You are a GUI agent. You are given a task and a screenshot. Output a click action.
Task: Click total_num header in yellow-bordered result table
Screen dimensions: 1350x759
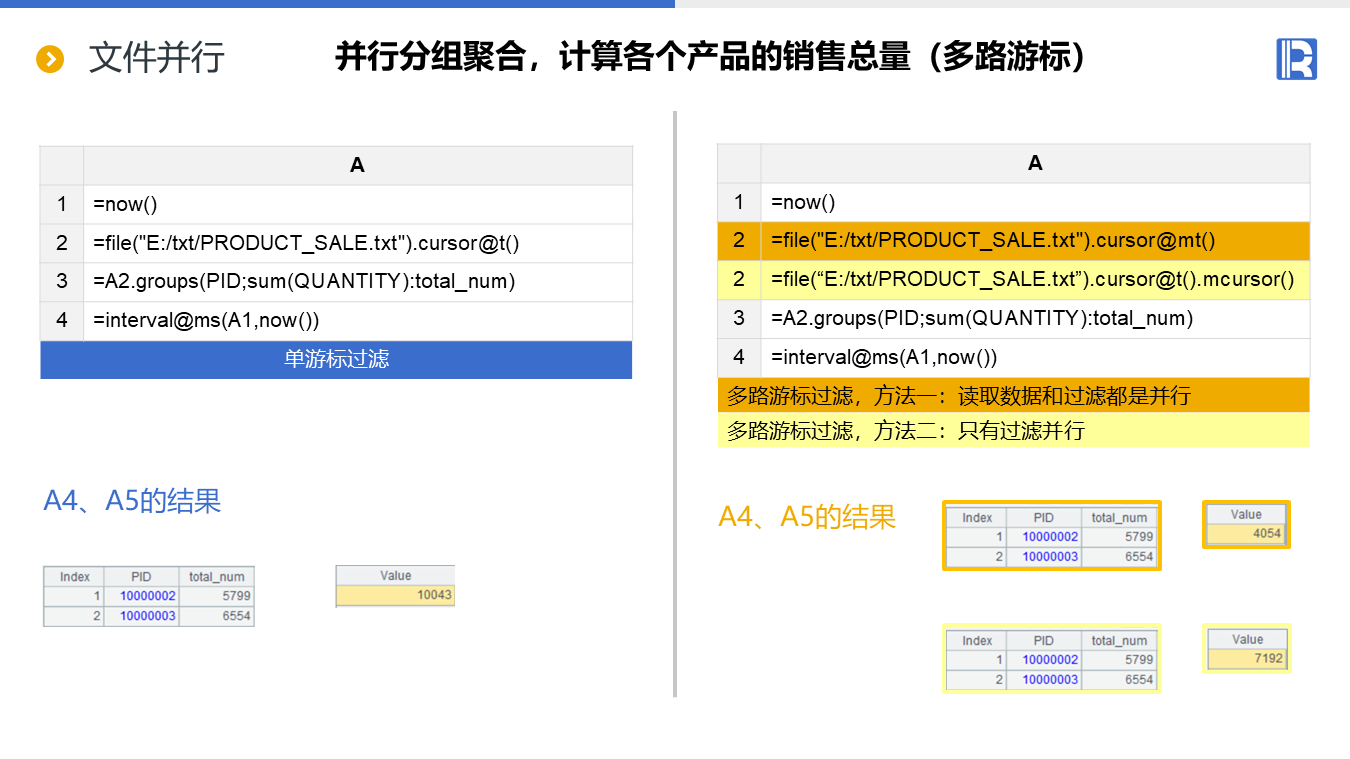tap(1119, 641)
